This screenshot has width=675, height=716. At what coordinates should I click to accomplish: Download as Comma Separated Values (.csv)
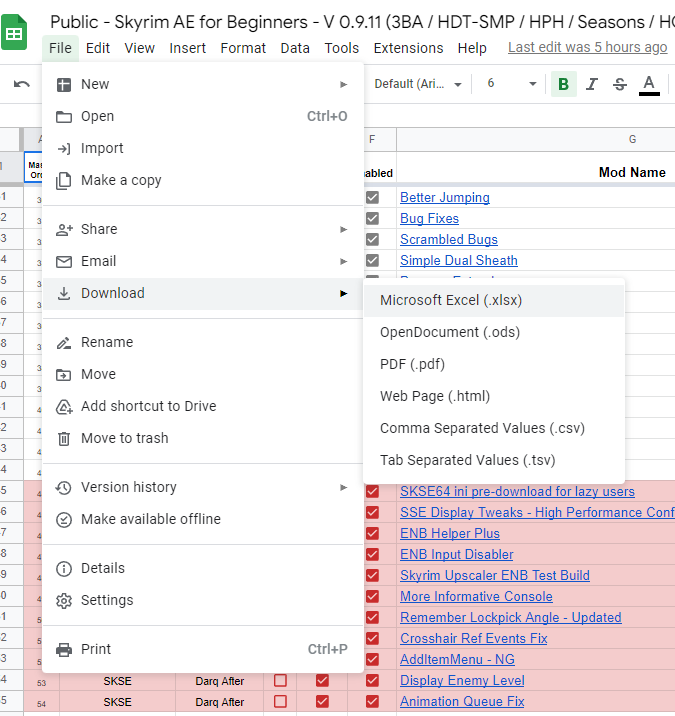494,428
